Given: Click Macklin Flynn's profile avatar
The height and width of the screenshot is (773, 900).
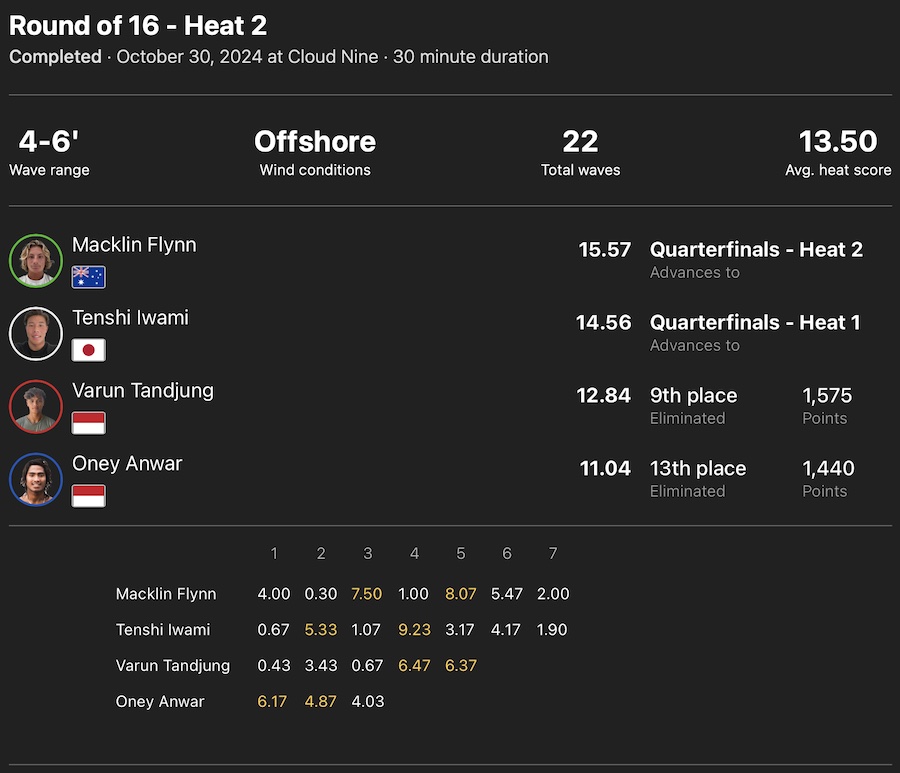Looking at the screenshot, I should [36, 260].
